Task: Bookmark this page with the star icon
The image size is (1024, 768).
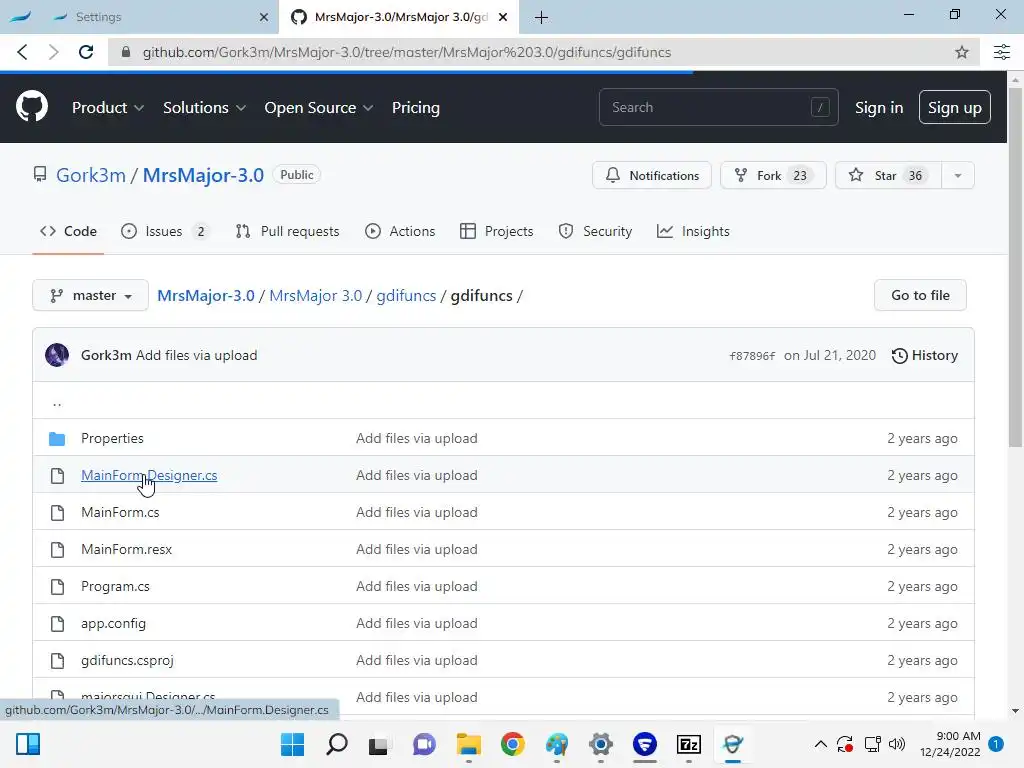Action: click(x=961, y=52)
